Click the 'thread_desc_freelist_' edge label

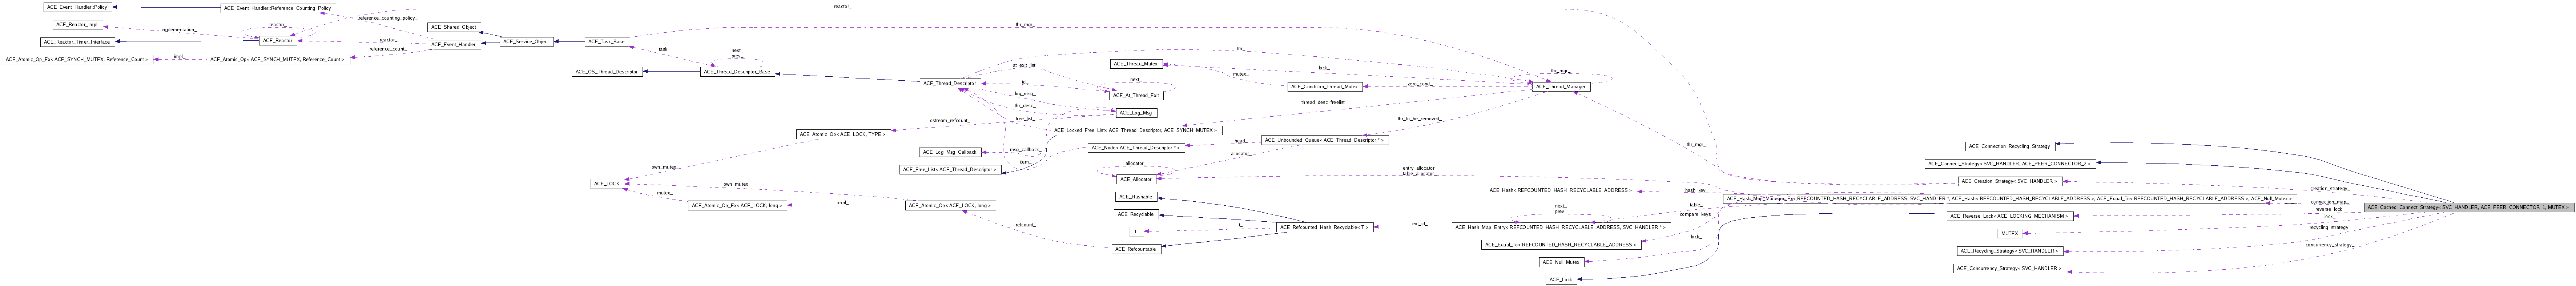[1324, 102]
